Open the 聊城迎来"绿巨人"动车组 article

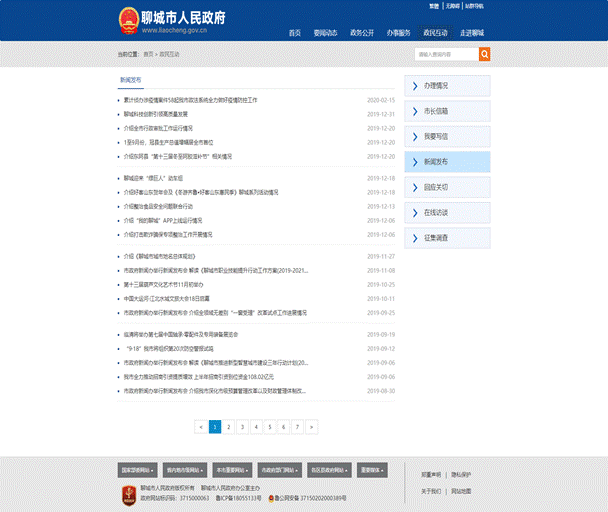coord(153,178)
